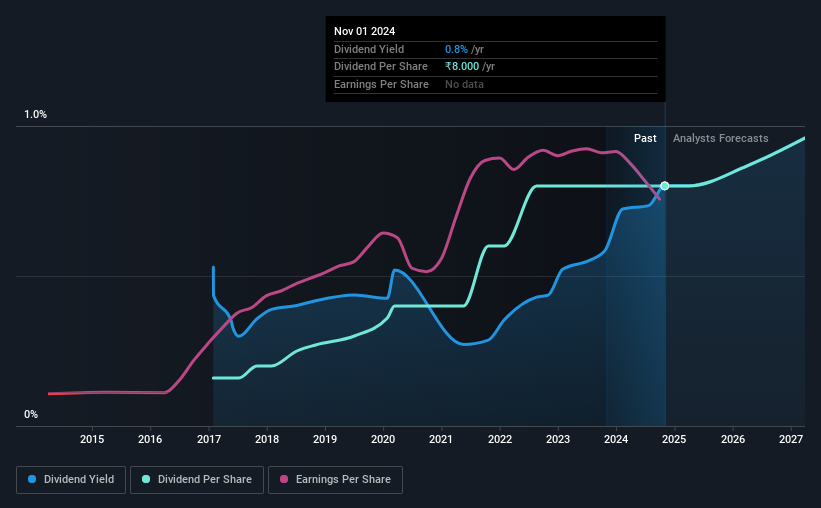This screenshot has width=821, height=508.
Task: Click the 2021 x-axis label
Action: (x=441, y=439)
